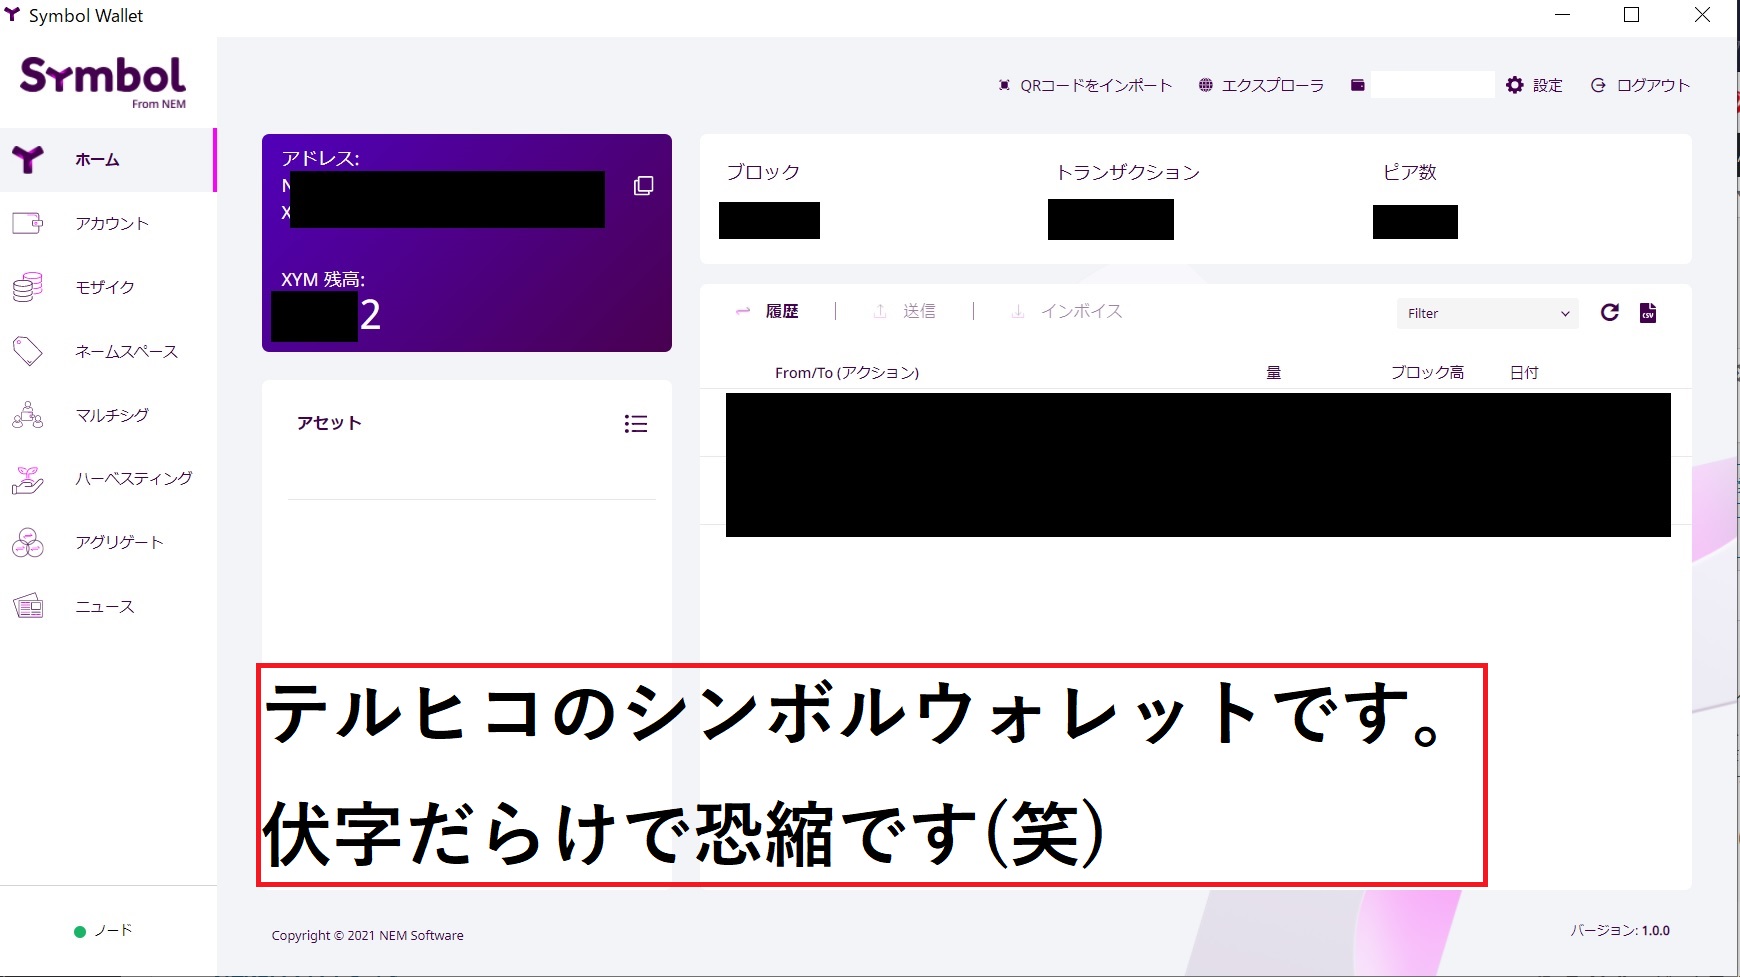Click the logout arrow icon
The image size is (1740, 977).
coord(1598,86)
